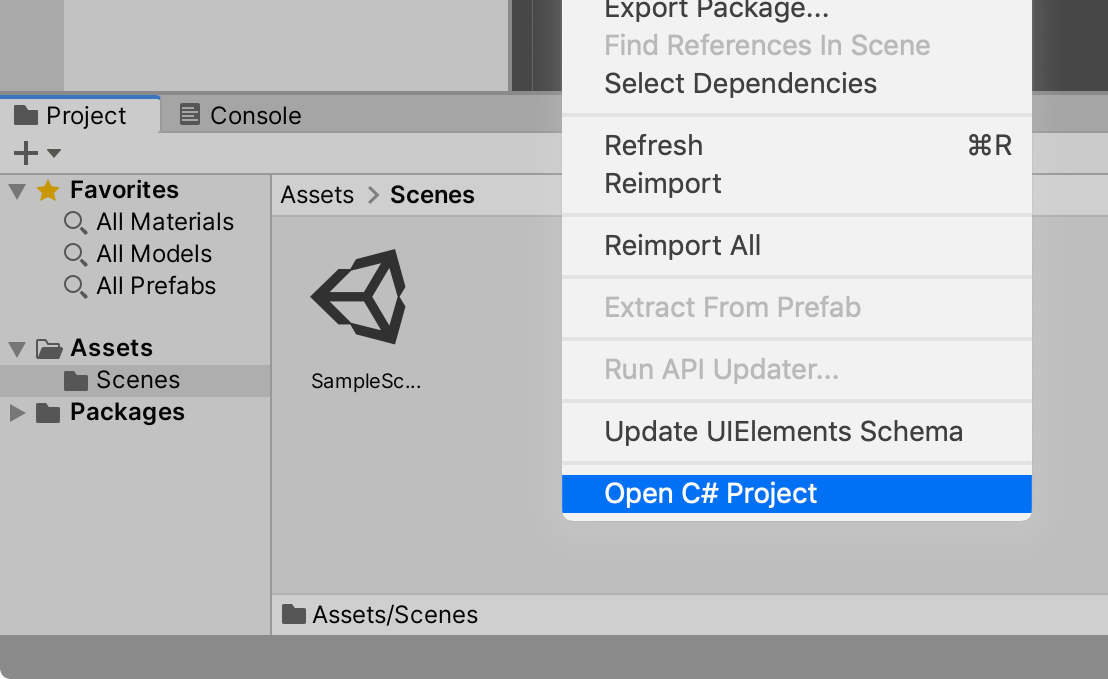Select the All Materials search icon
This screenshot has height=679, width=1108.
click(75, 223)
